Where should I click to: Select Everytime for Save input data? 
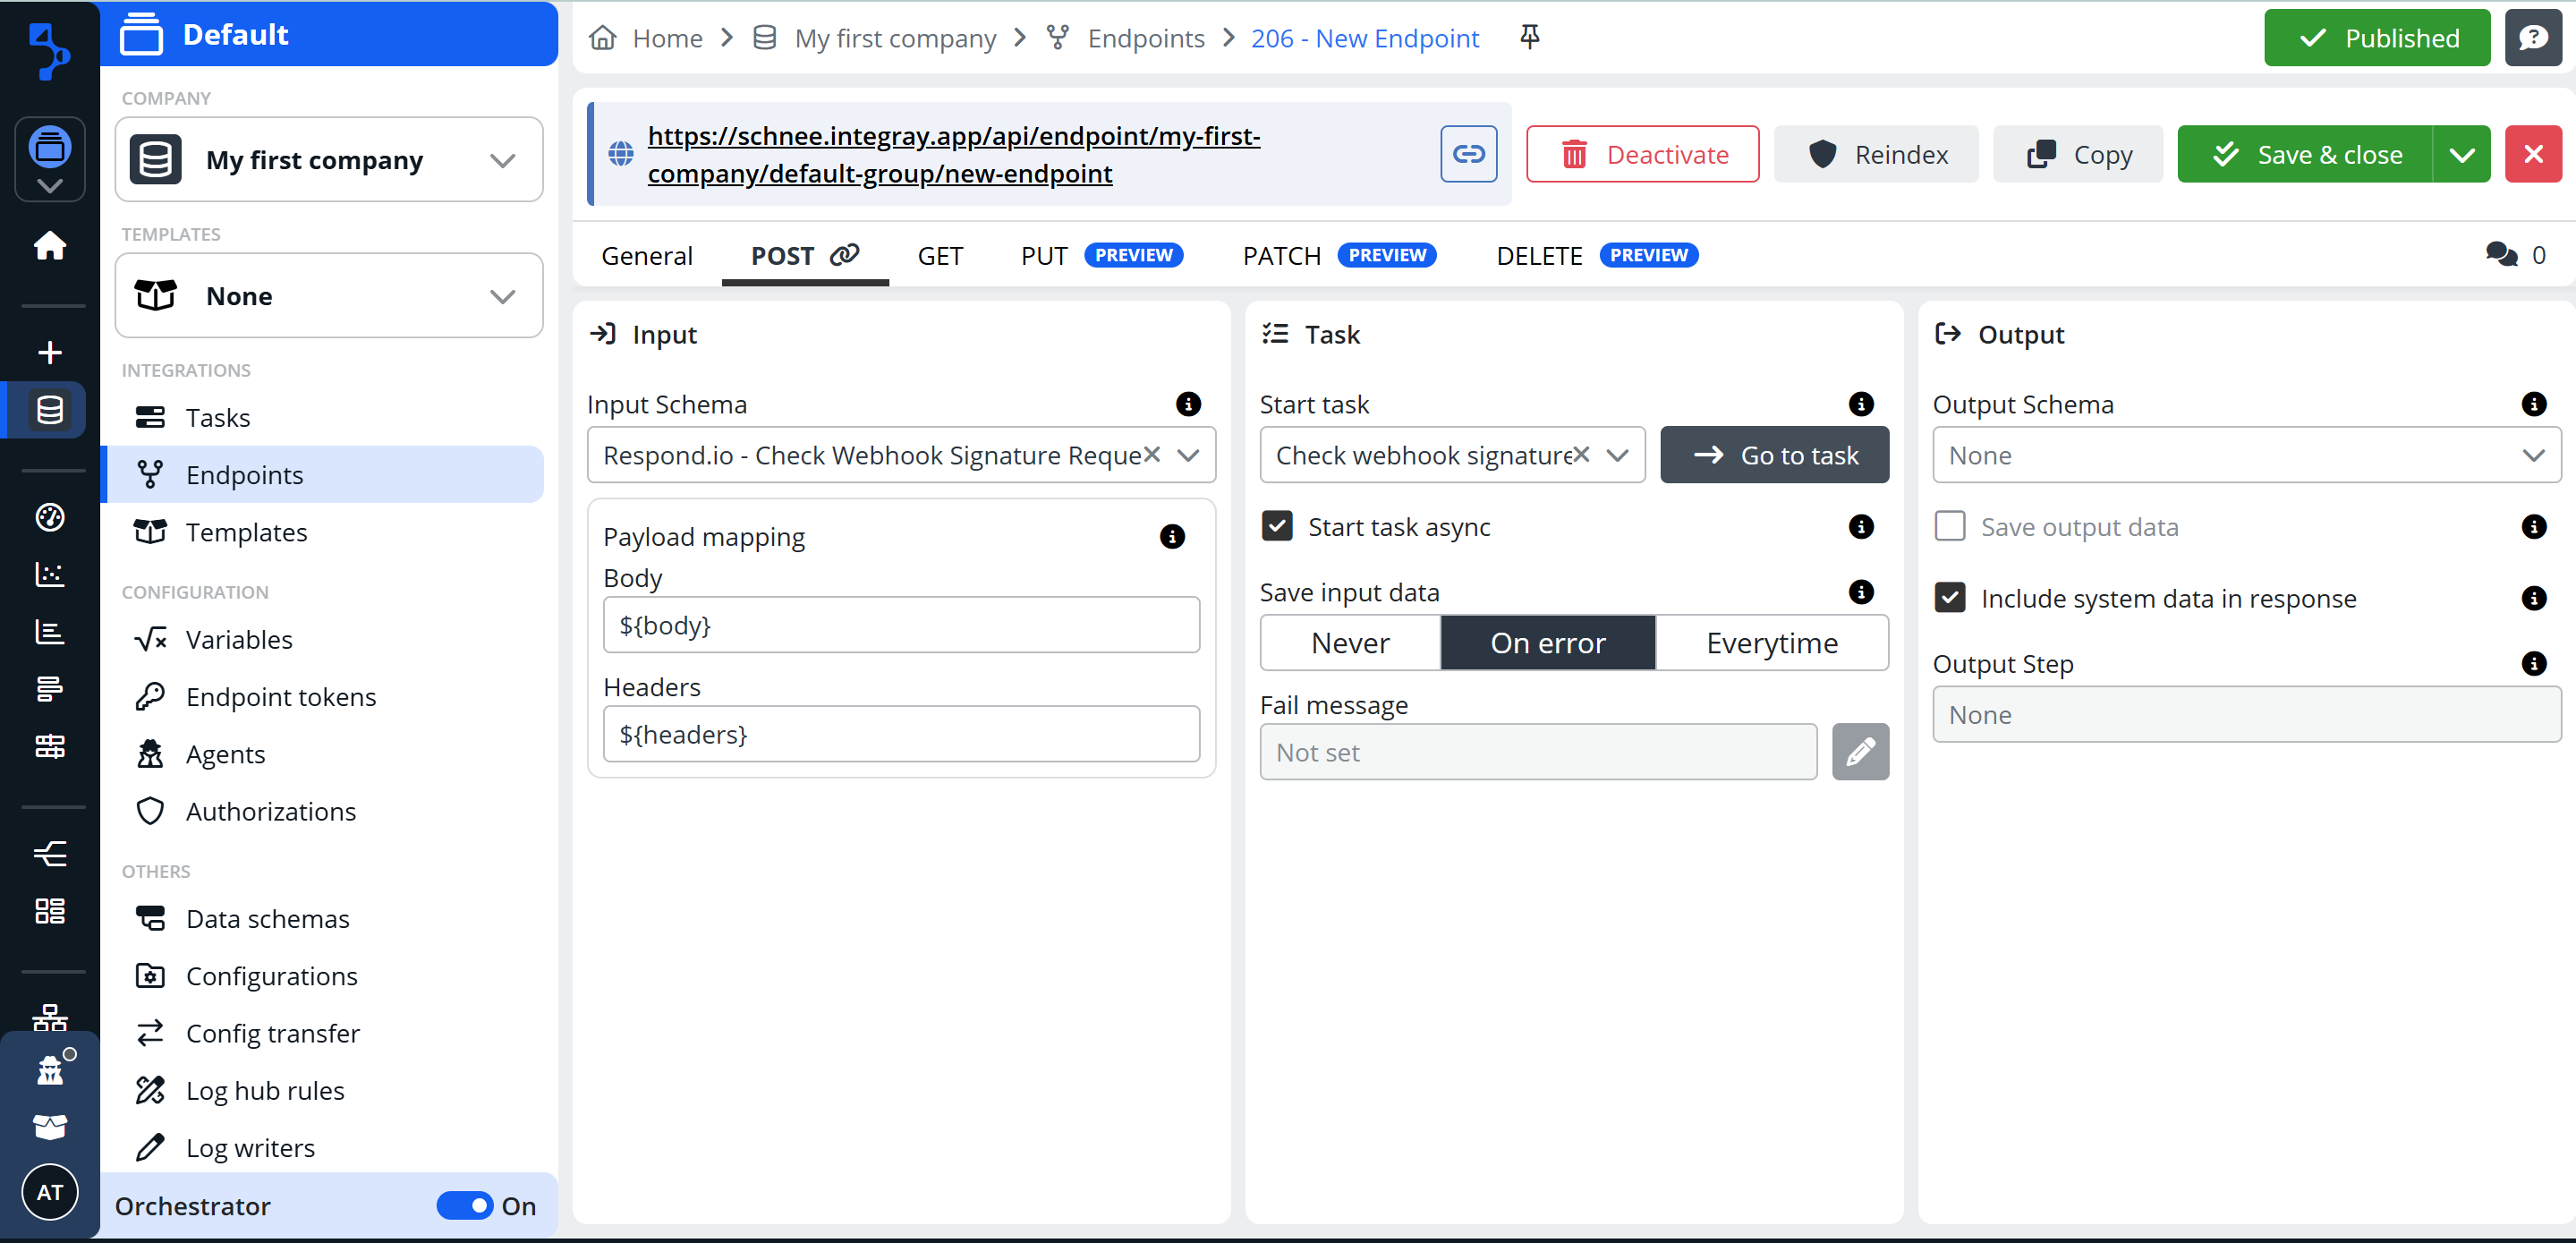(x=1771, y=643)
